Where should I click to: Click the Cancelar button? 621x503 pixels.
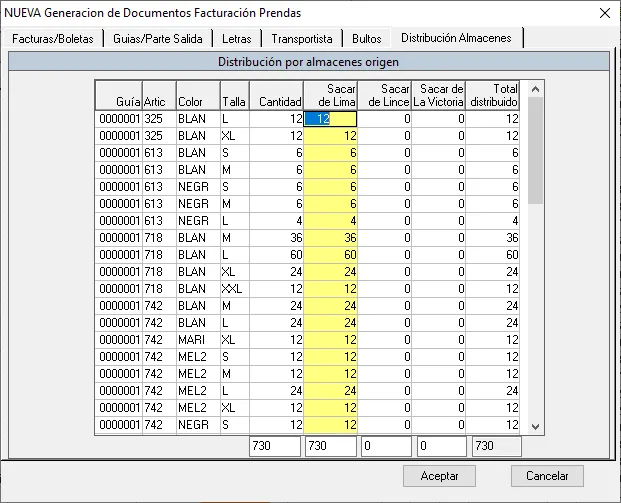(x=547, y=476)
